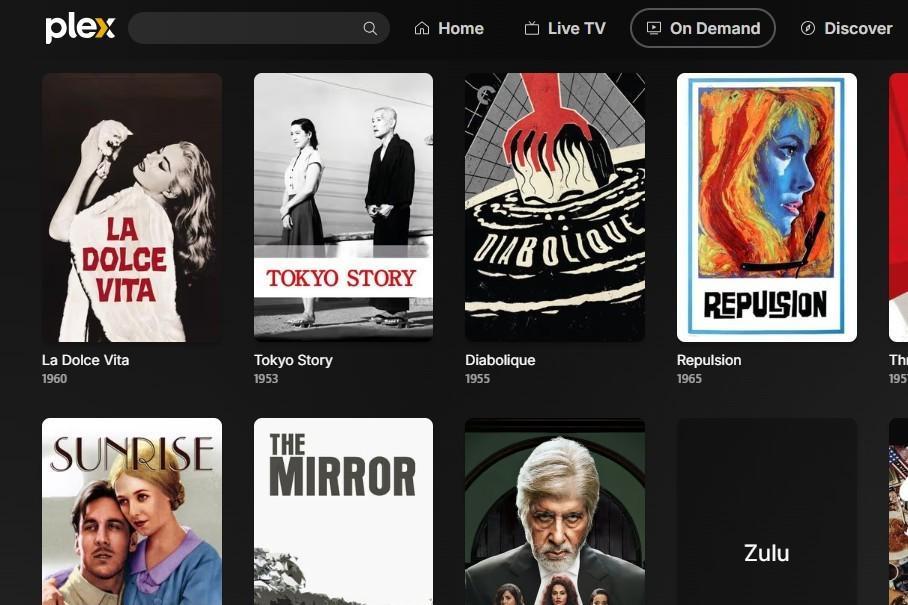Open the Sunrise movie poster
908x605 pixels.
click(x=132, y=512)
